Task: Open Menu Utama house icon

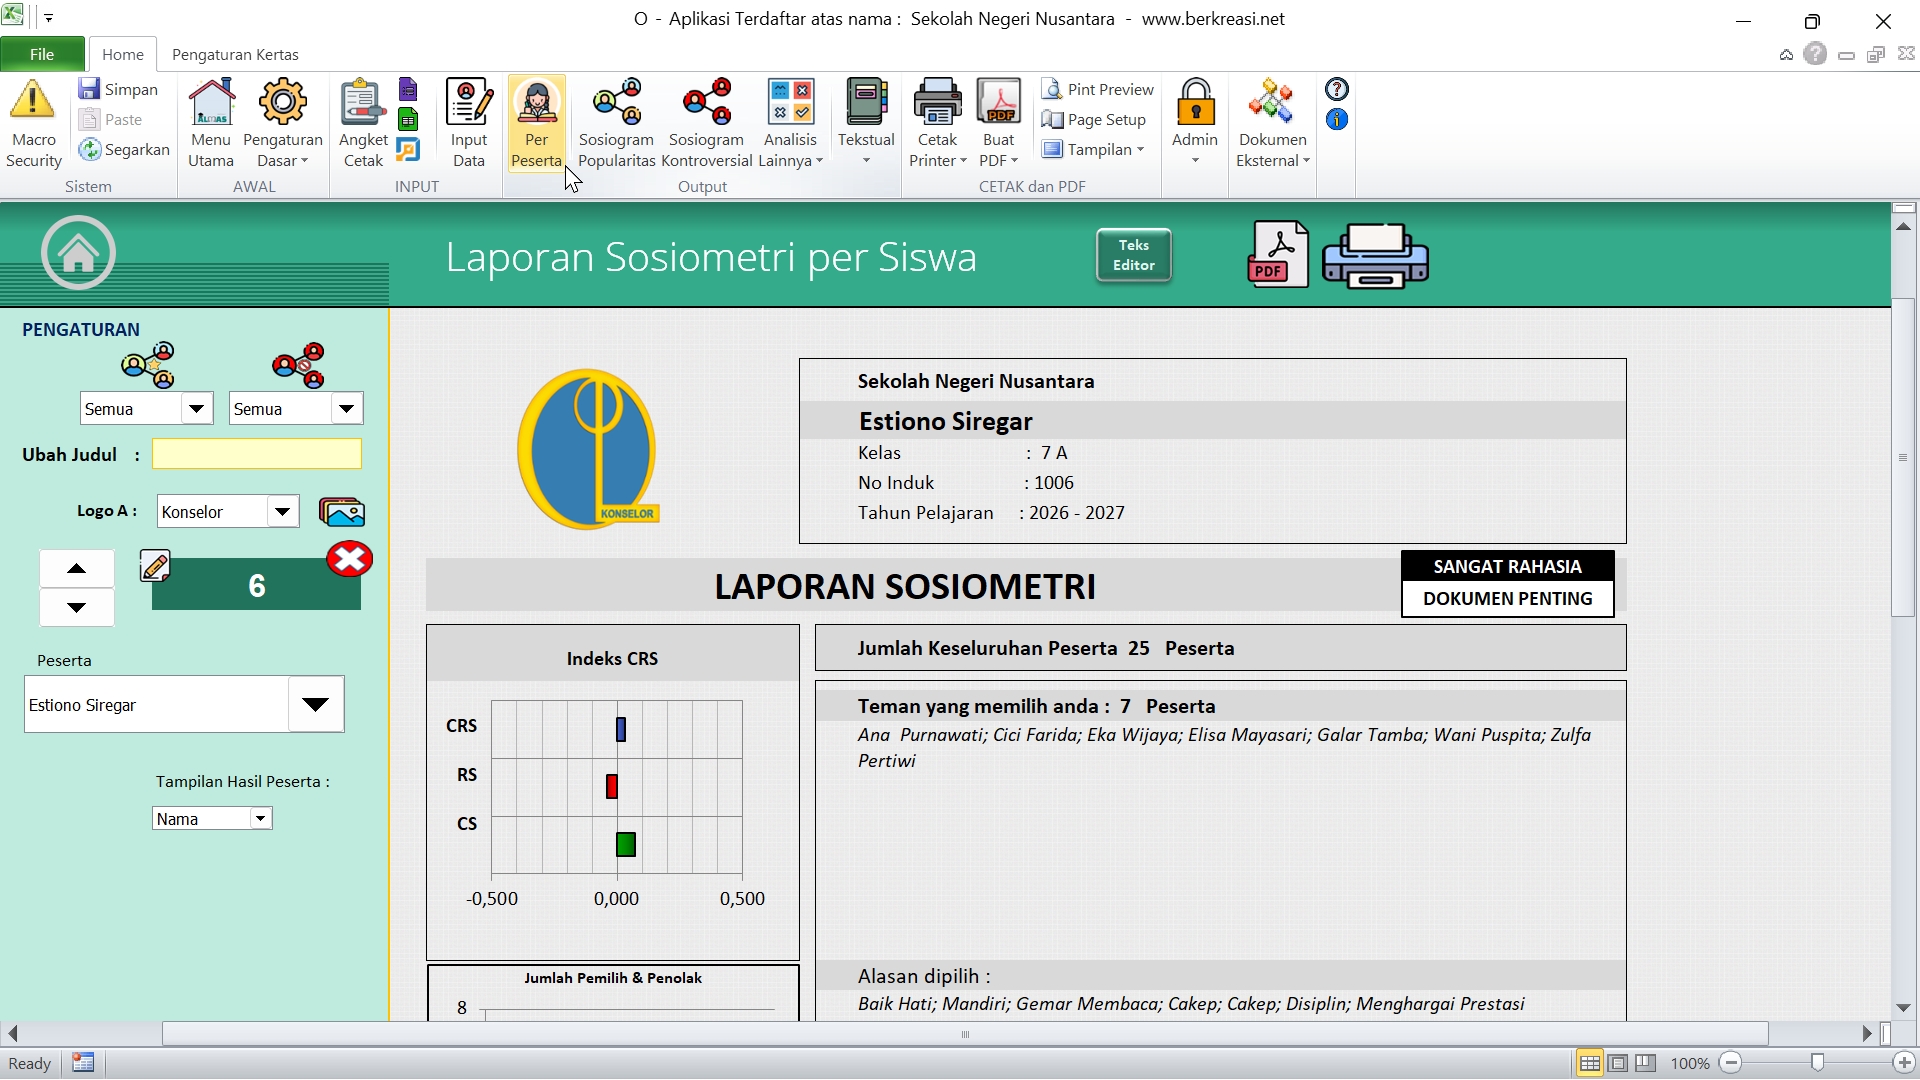Action: coord(211,102)
